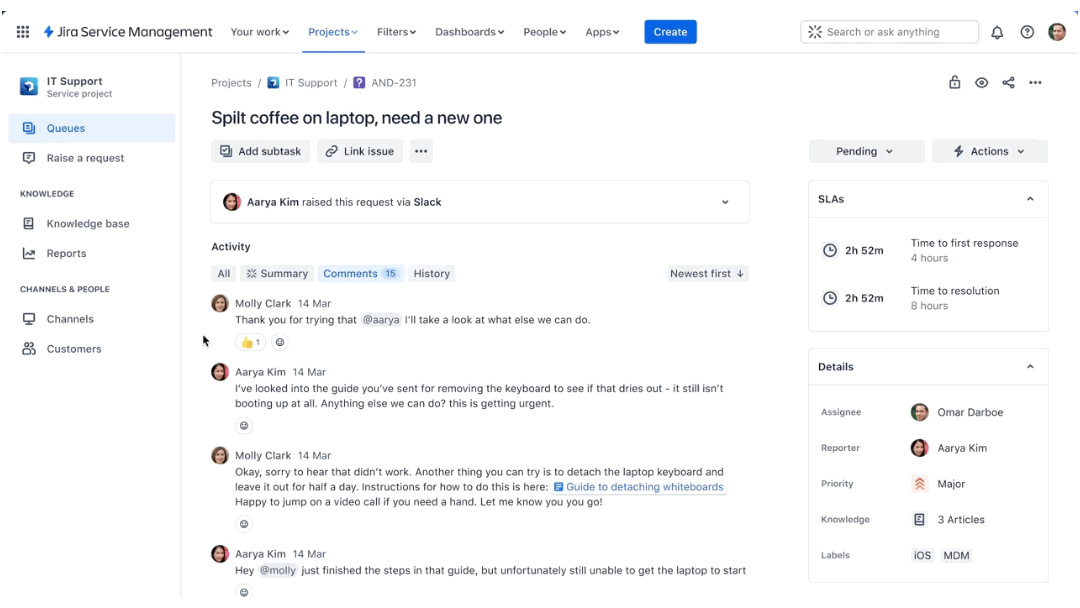Image resolution: width=1080 pixels, height=608 pixels.
Task: Open the Actions dropdown
Action: tap(989, 151)
